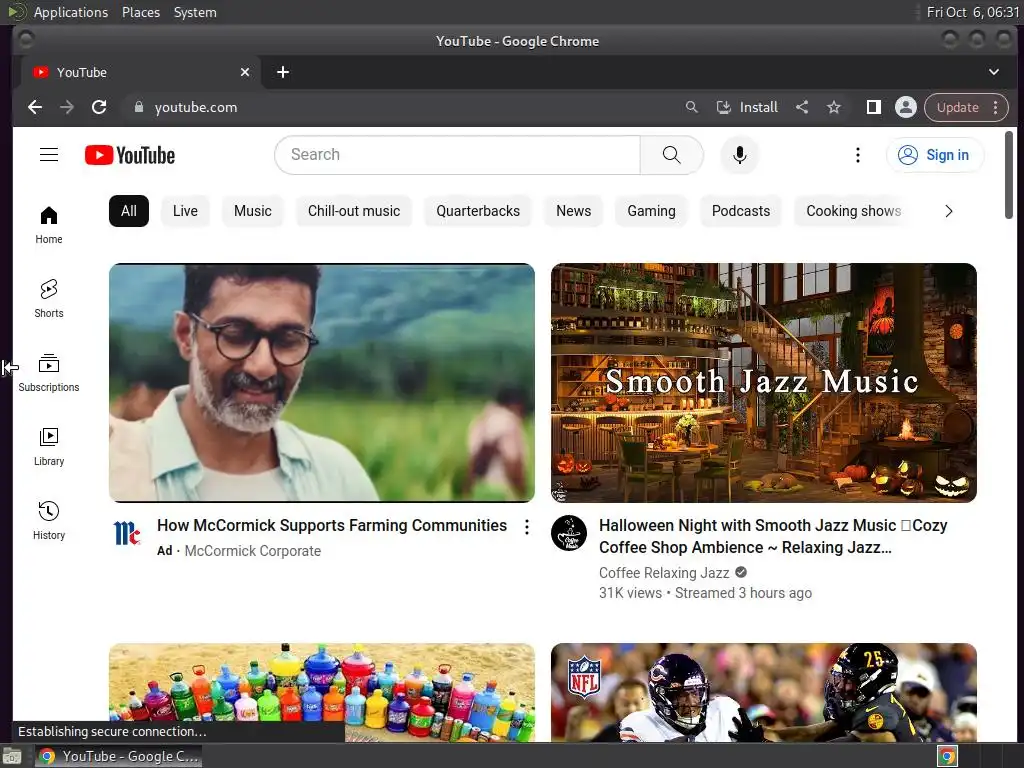Select the Gaming chip
Image resolution: width=1024 pixels, height=768 pixels.
pos(651,211)
